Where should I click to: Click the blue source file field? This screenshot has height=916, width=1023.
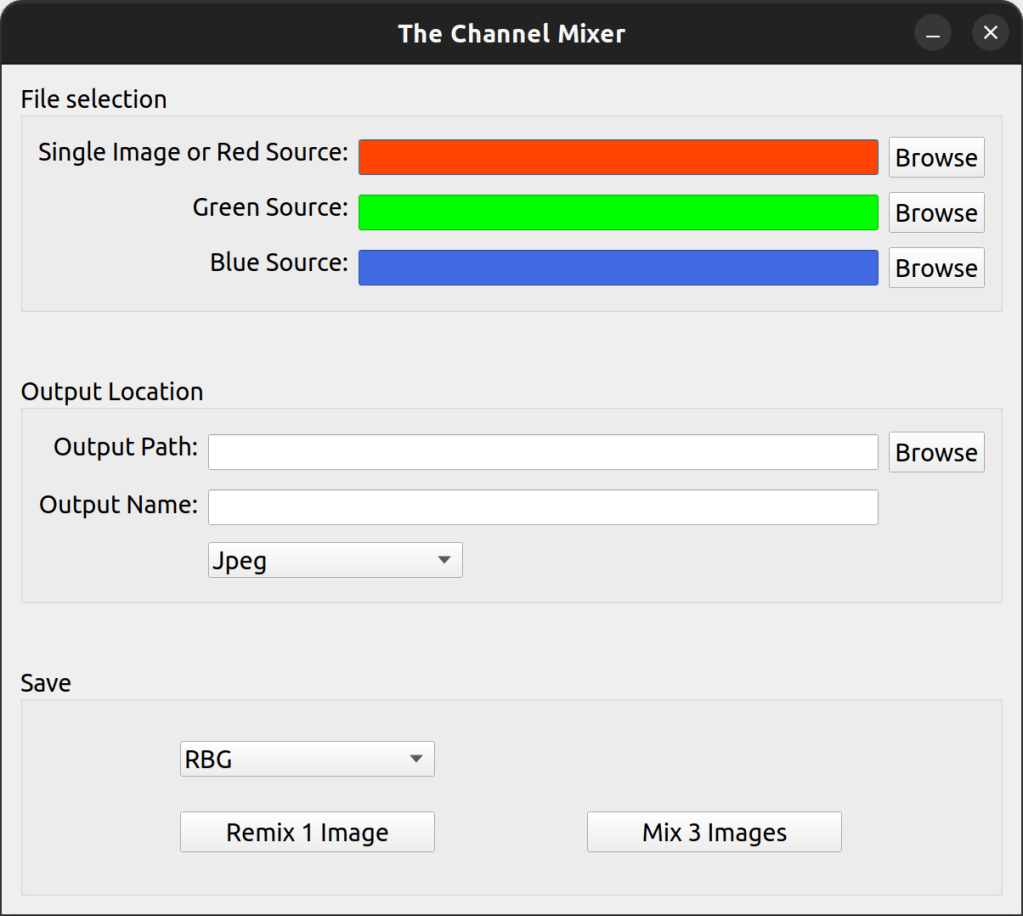click(x=617, y=267)
